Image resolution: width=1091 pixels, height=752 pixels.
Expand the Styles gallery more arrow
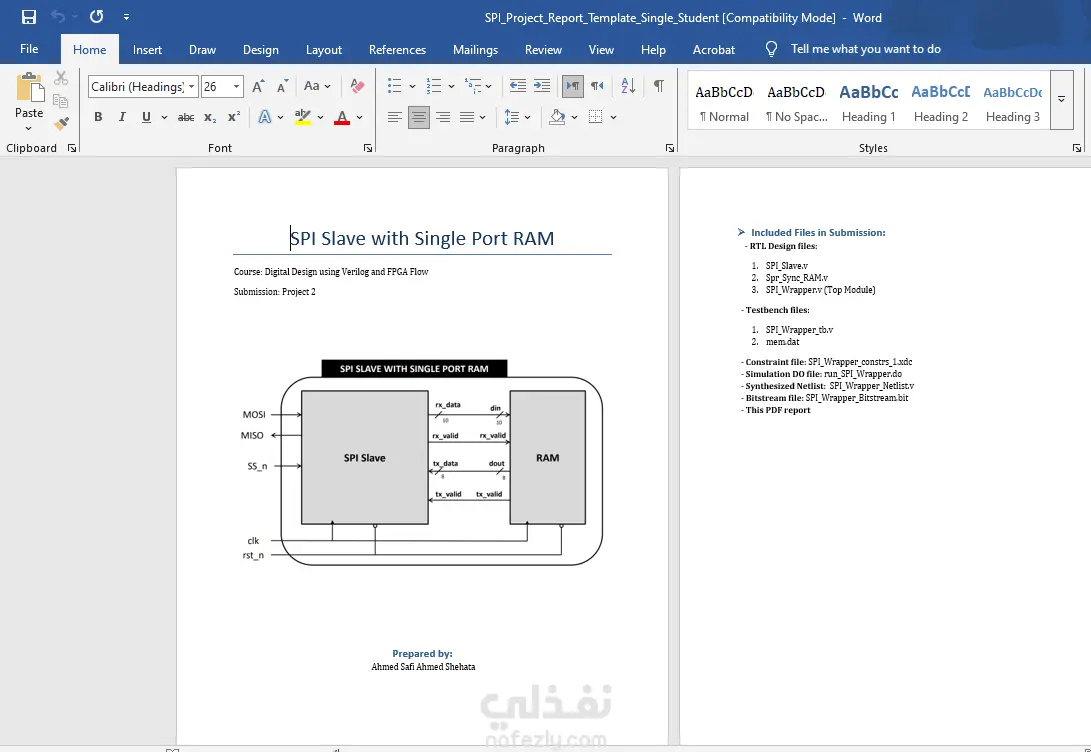pos(1061,100)
